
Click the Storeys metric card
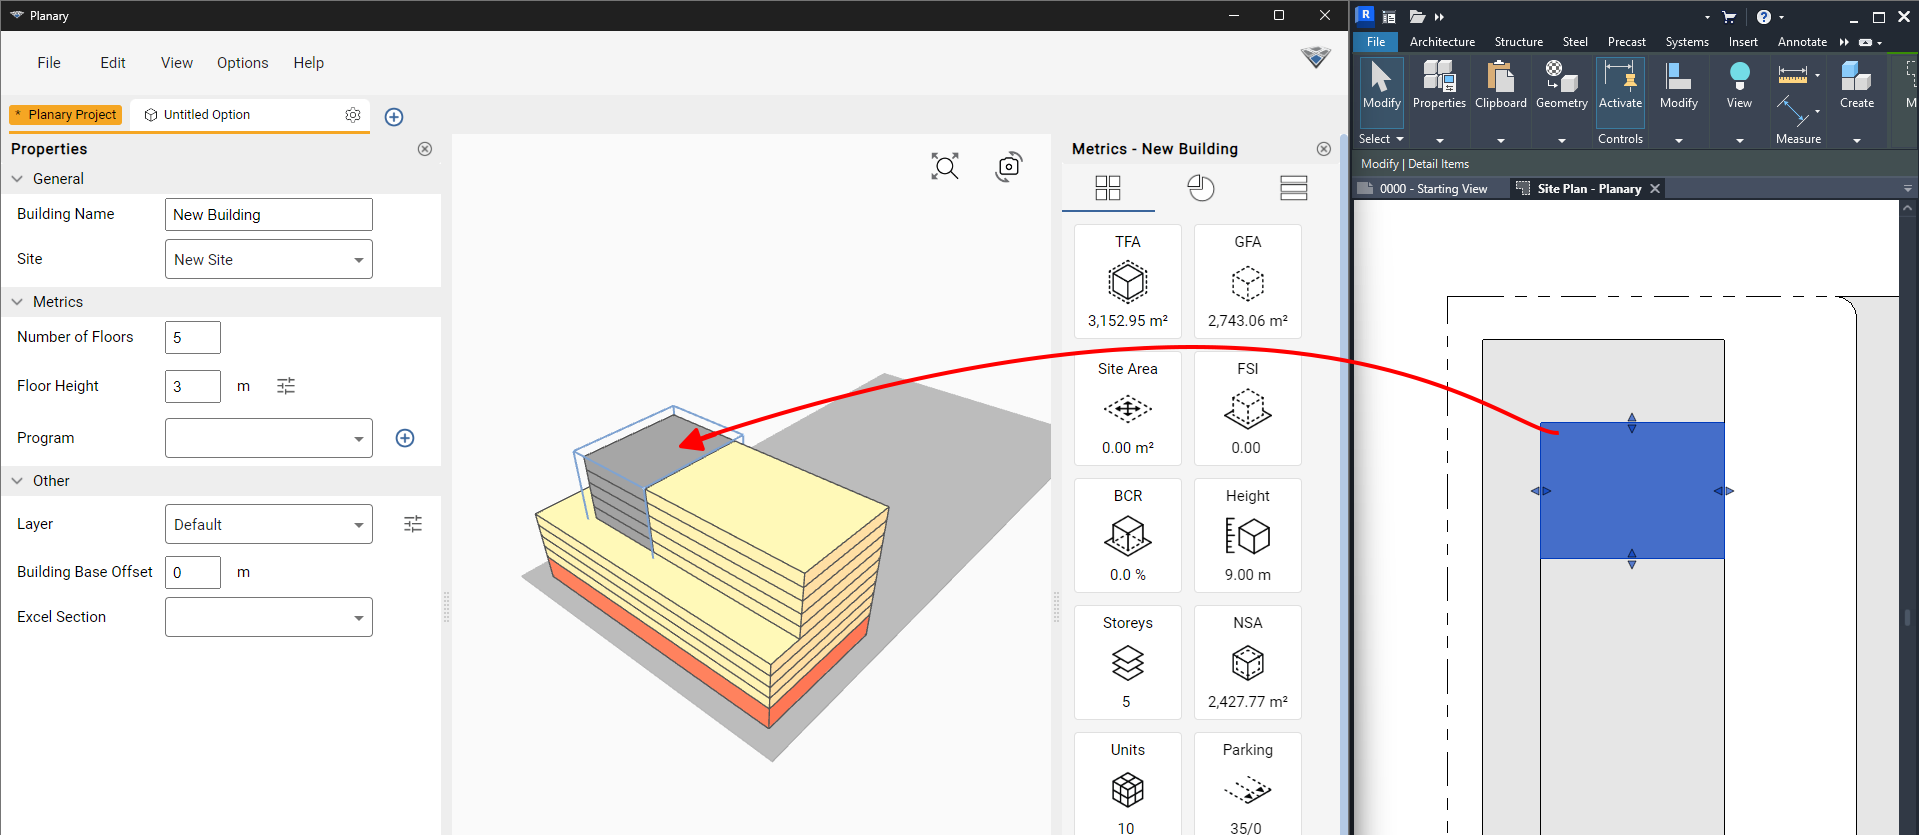point(1128,662)
